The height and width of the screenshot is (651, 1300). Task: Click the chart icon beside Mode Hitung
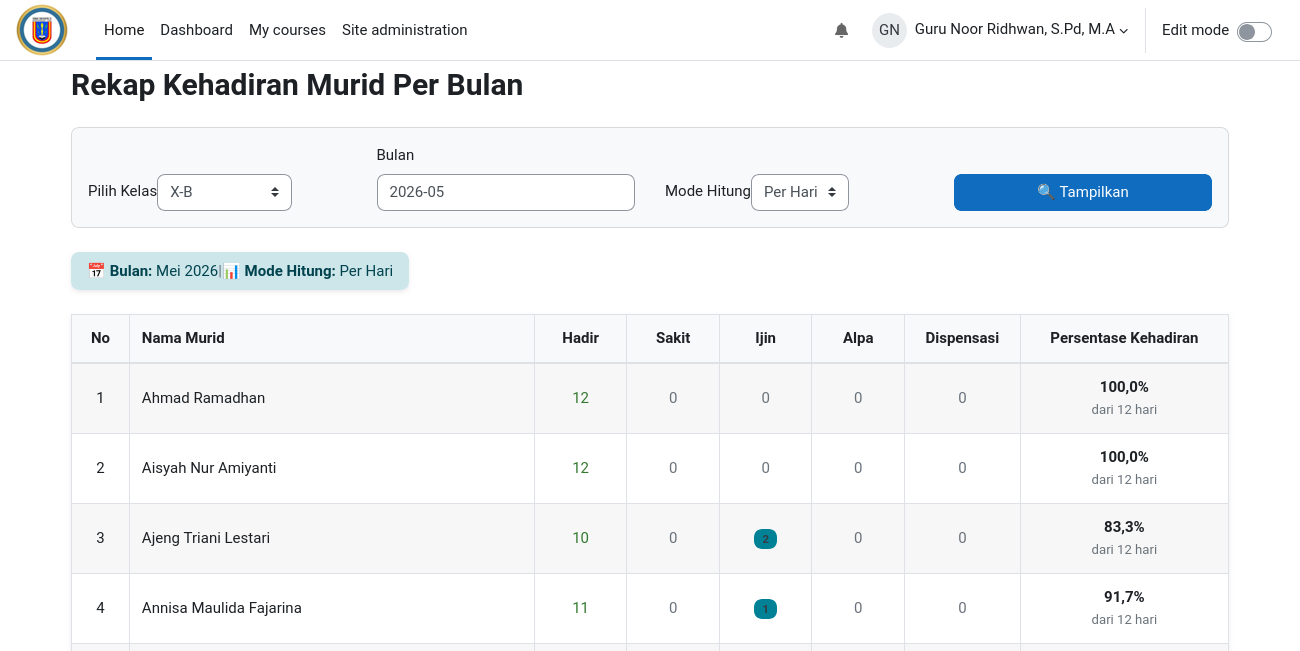click(x=231, y=271)
